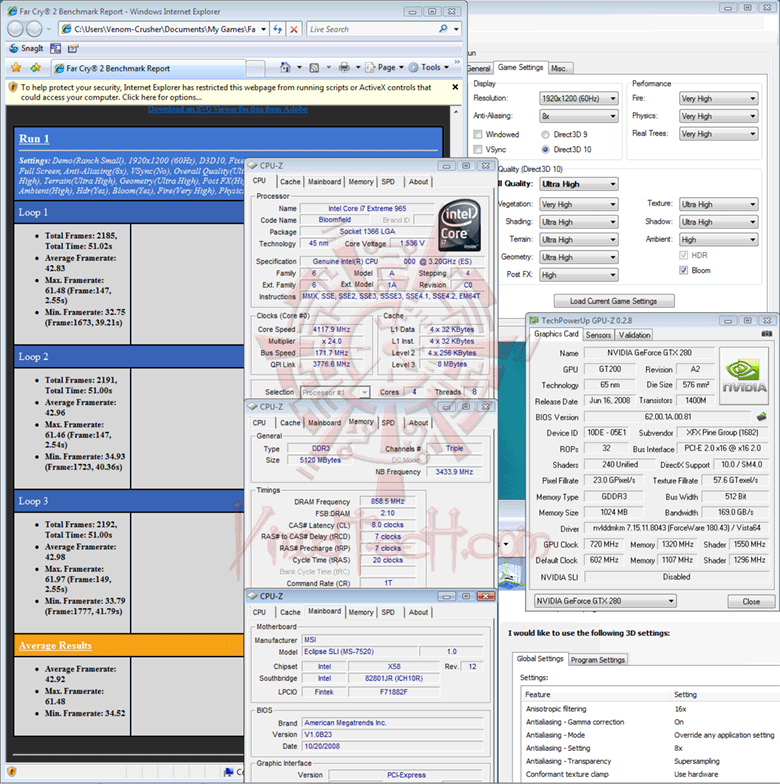Open the Fire quality dropdown
This screenshot has width=780, height=784.
pos(718,98)
